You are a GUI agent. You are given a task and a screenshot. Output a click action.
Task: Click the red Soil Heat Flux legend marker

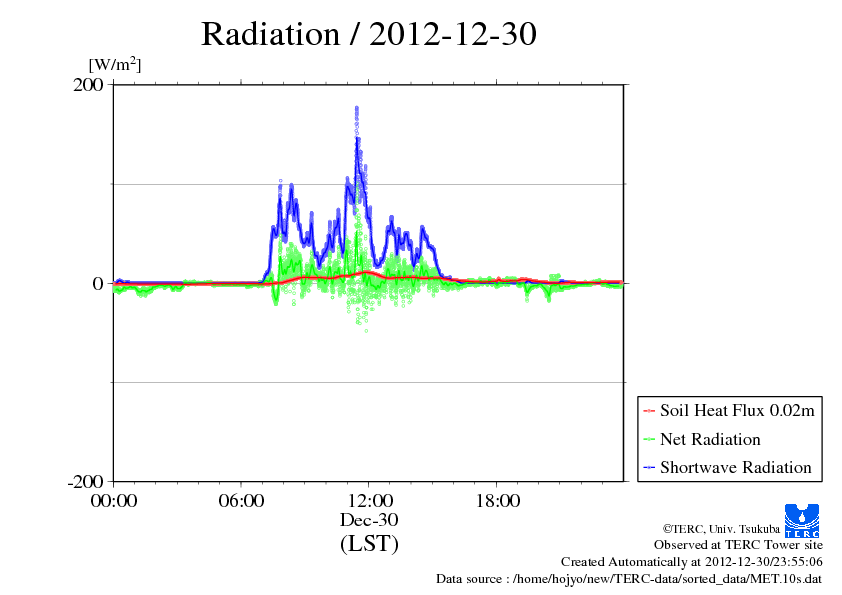pos(649,411)
